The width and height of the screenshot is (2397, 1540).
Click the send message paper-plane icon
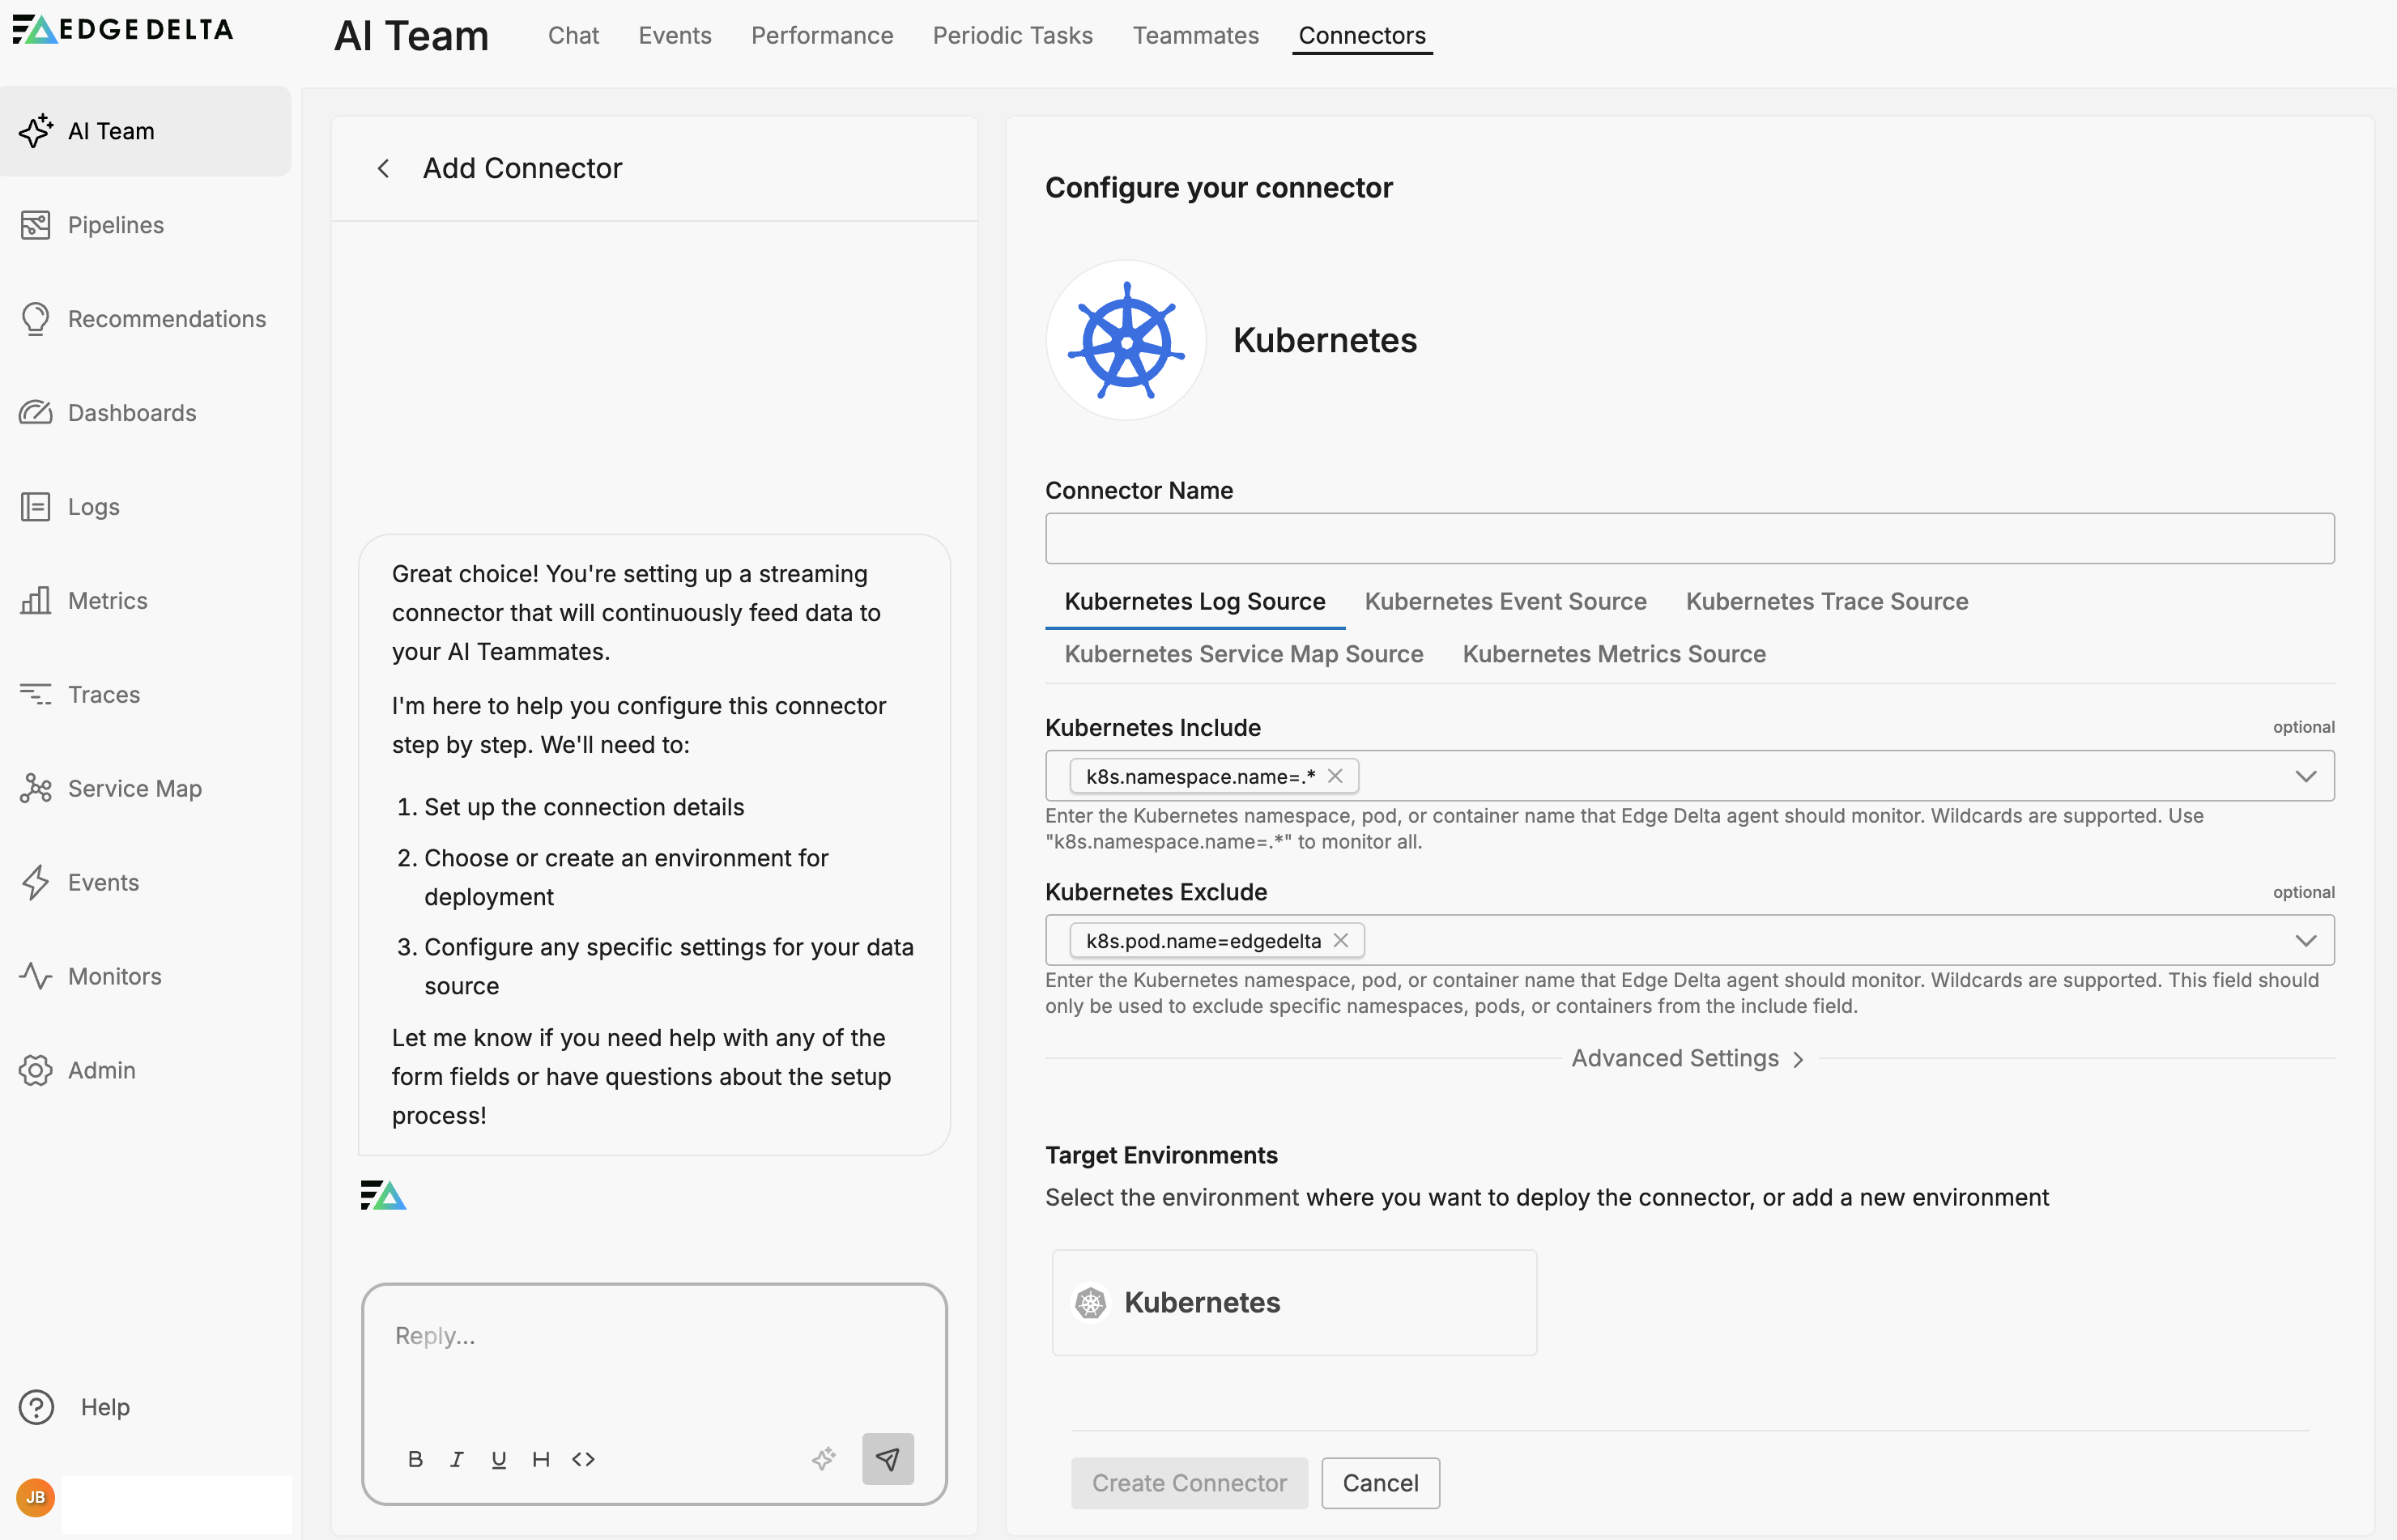pos(887,1459)
